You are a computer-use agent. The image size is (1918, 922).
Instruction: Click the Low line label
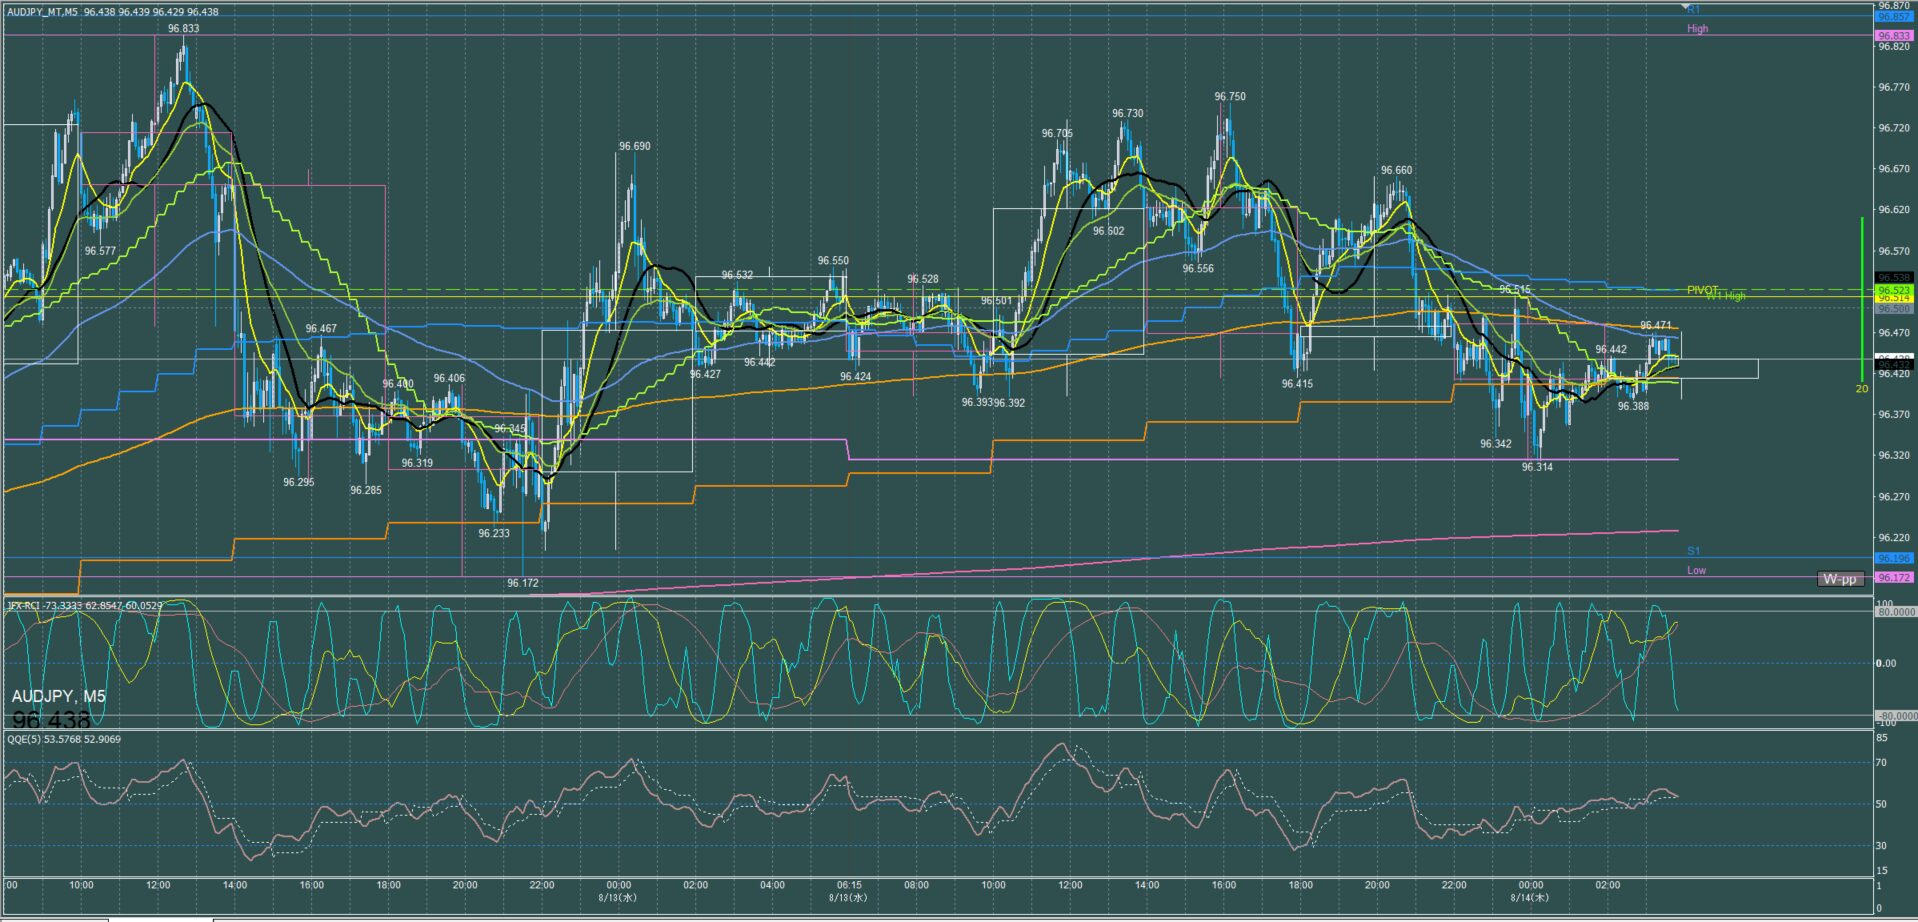1697,570
